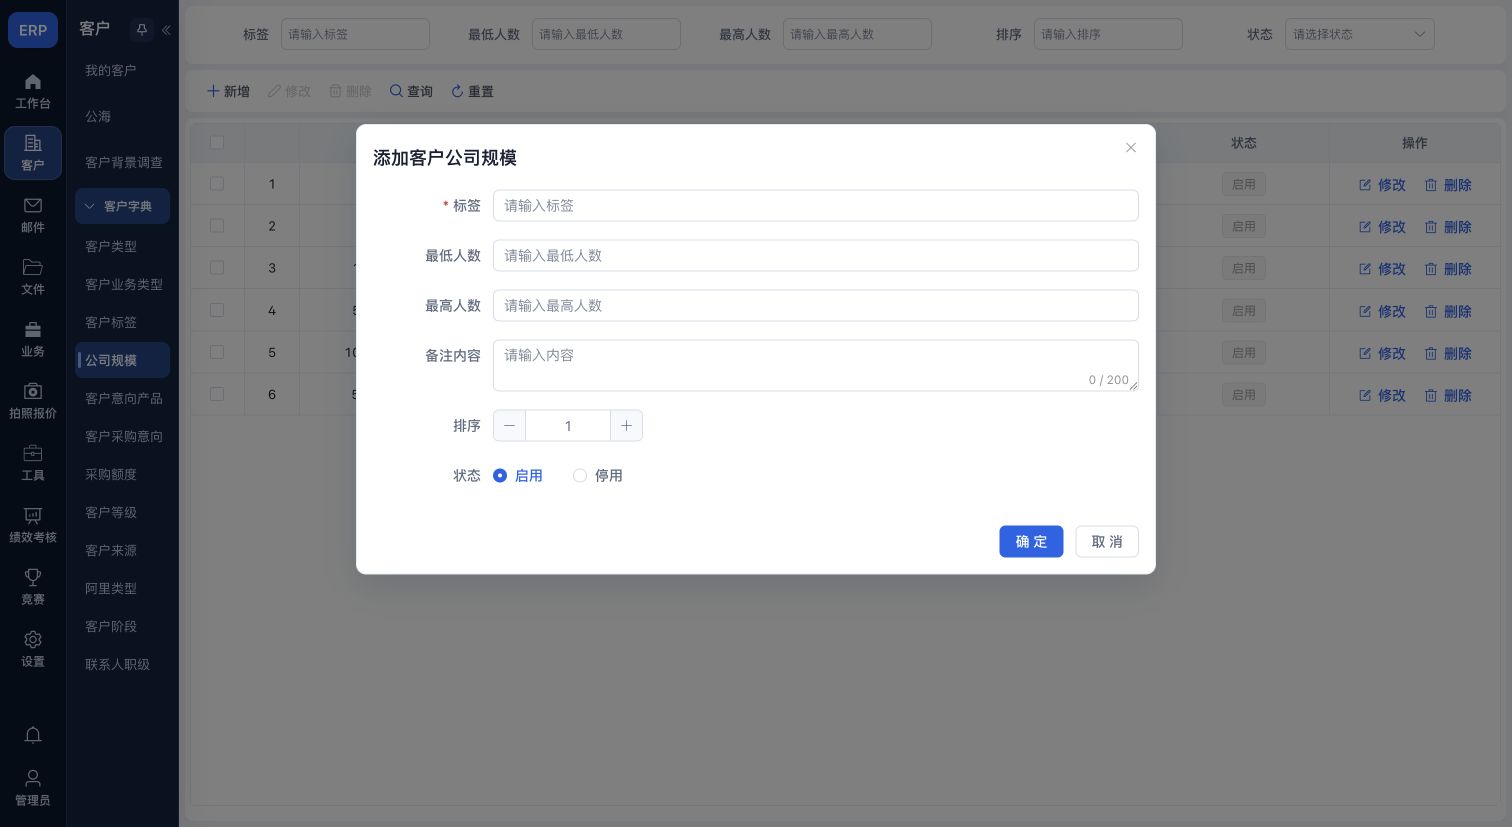Select the 客户 sidebar icon
1512x827 pixels.
tap(33, 153)
